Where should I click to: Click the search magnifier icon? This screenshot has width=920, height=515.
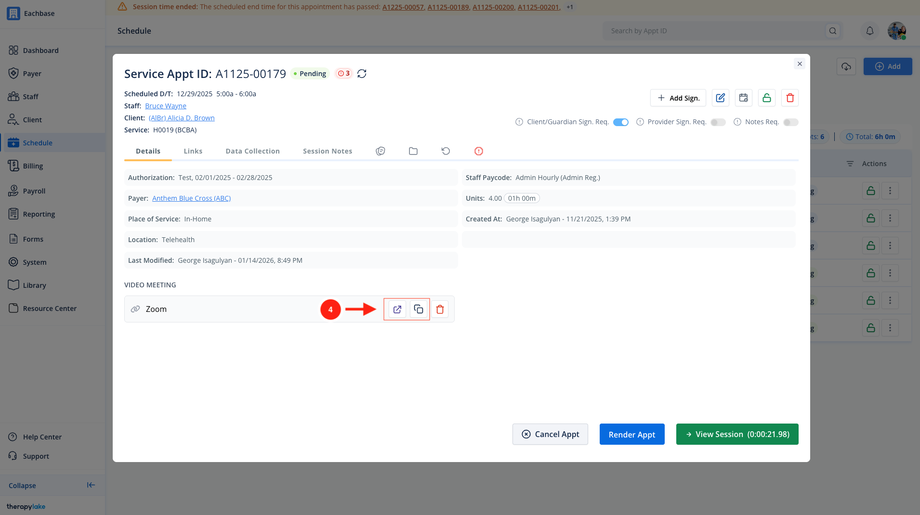[x=833, y=31]
